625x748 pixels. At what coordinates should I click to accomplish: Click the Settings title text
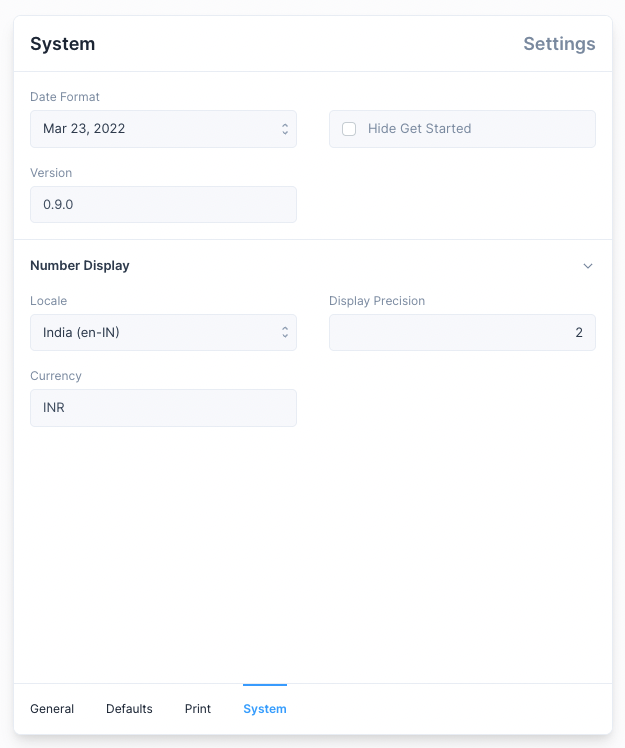(559, 44)
